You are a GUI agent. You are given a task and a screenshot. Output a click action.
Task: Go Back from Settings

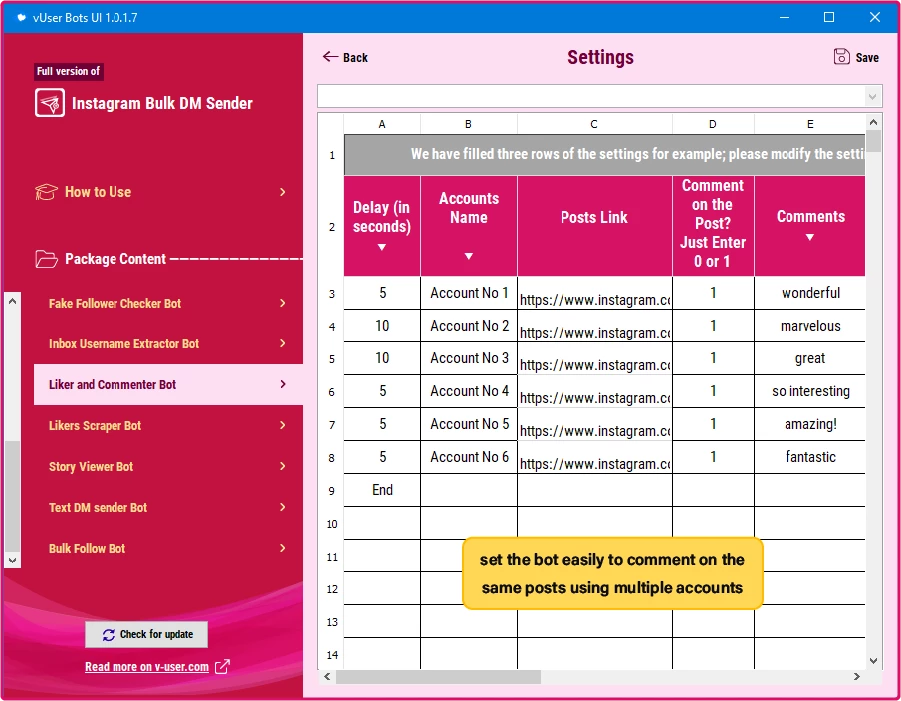coord(345,57)
